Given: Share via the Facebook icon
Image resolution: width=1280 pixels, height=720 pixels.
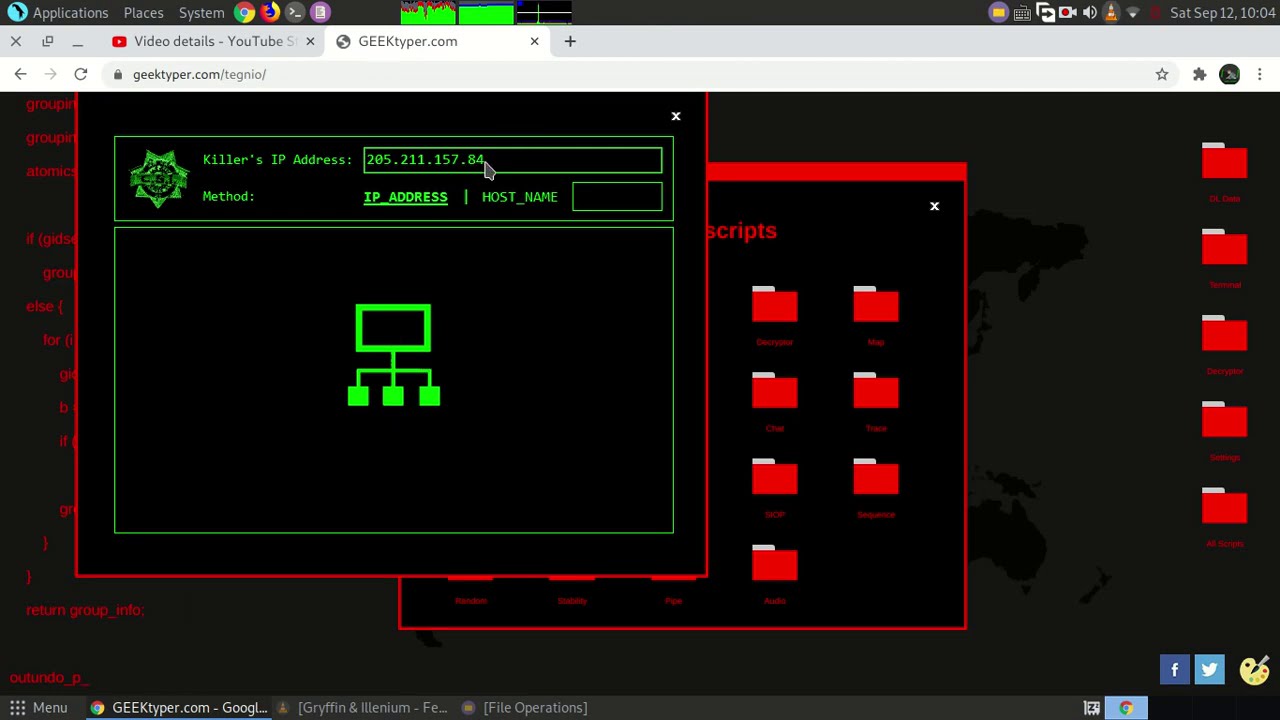Looking at the screenshot, I should tap(1175, 669).
